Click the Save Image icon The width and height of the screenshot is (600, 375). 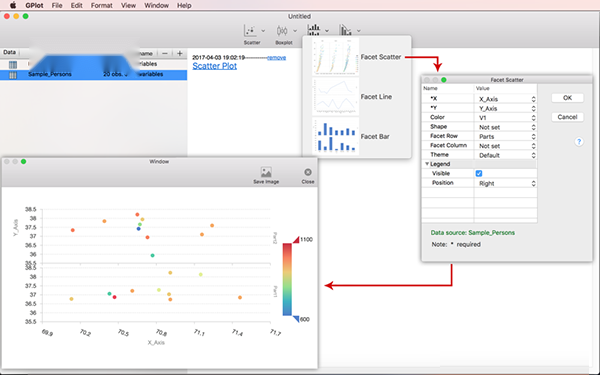point(266,172)
